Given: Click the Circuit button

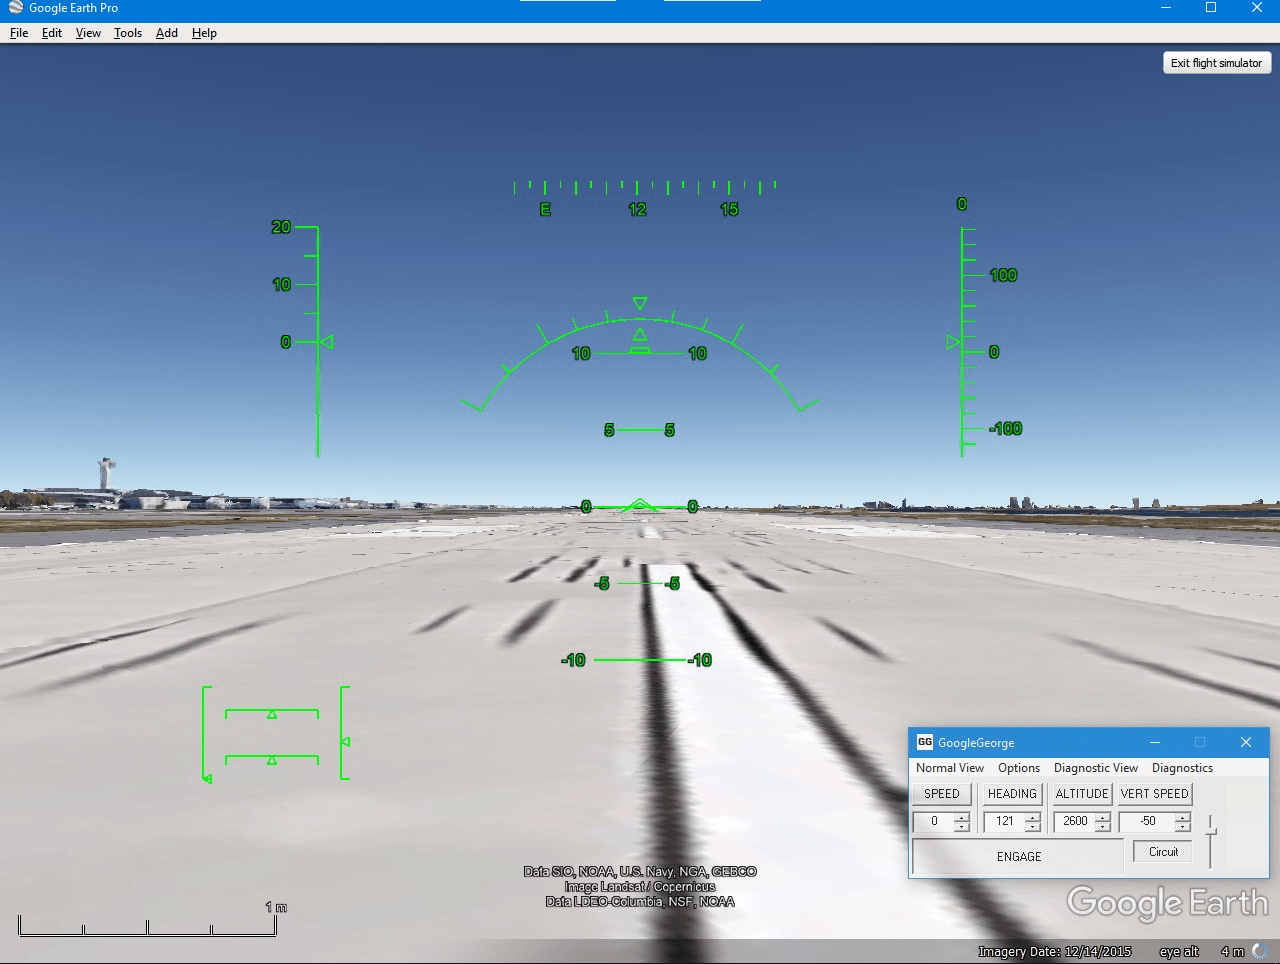Looking at the screenshot, I should click(x=1161, y=851).
